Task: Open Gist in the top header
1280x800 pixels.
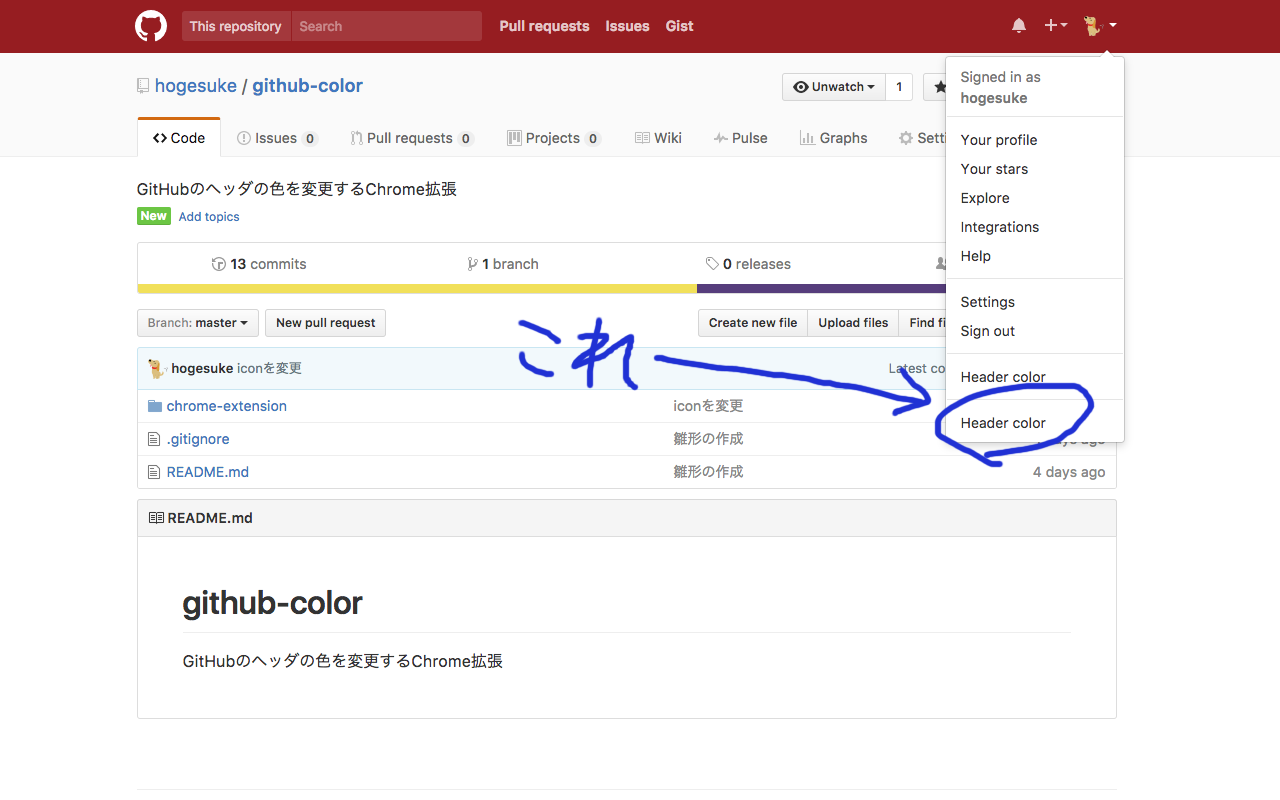Action: pos(679,26)
